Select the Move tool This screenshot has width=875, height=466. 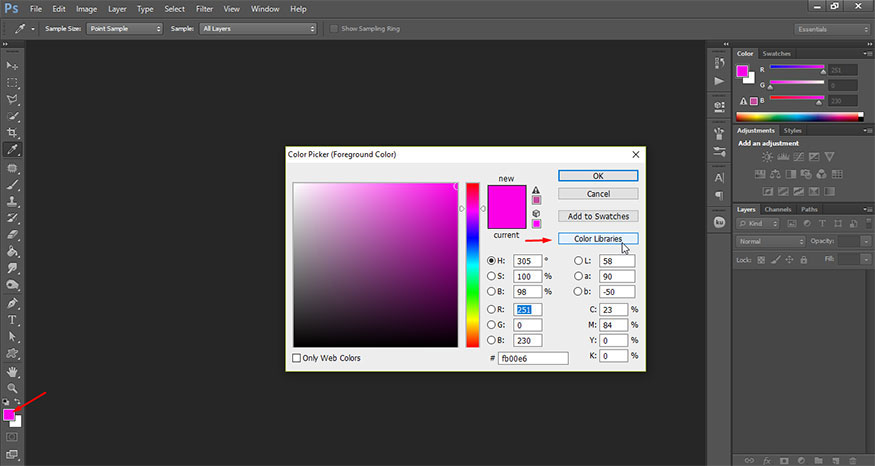coord(13,65)
